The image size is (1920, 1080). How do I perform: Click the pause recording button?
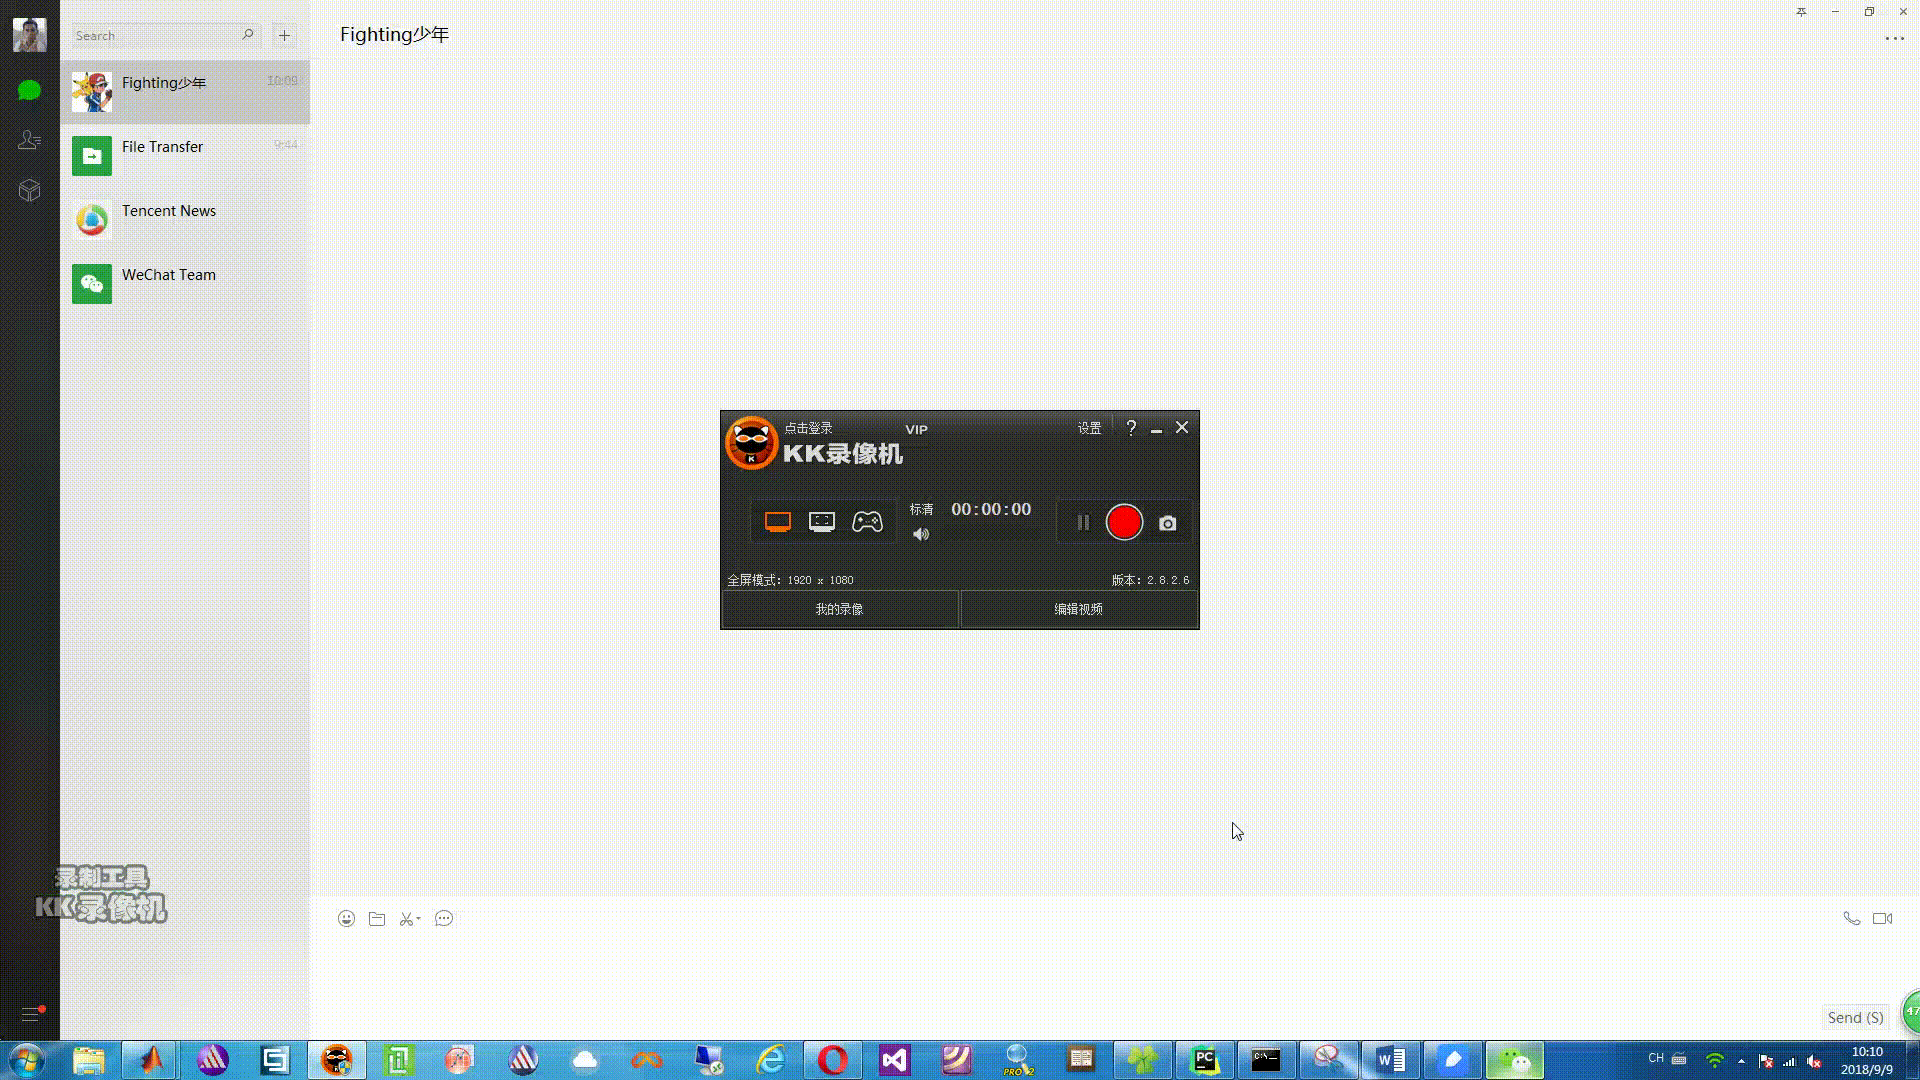pyautogui.click(x=1083, y=522)
